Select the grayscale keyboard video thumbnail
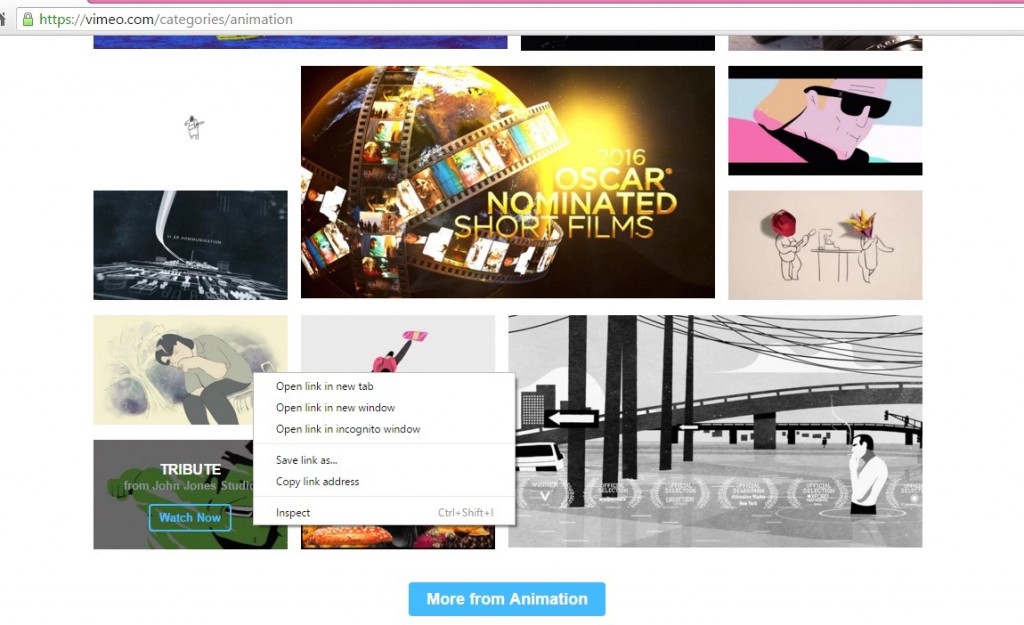Image resolution: width=1024 pixels, height=625 pixels. pyautogui.click(x=190, y=244)
